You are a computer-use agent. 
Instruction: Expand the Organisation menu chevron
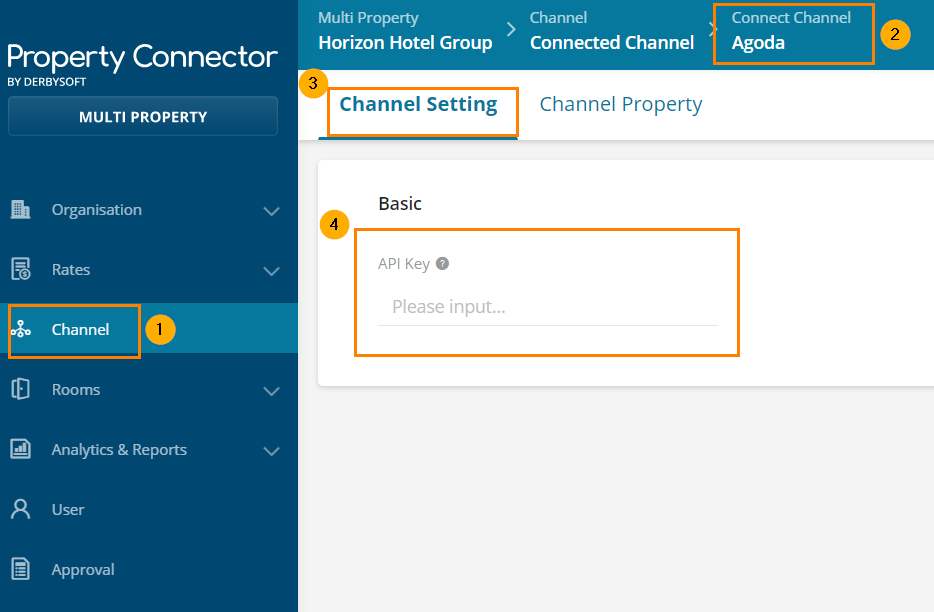click(272, 211)
